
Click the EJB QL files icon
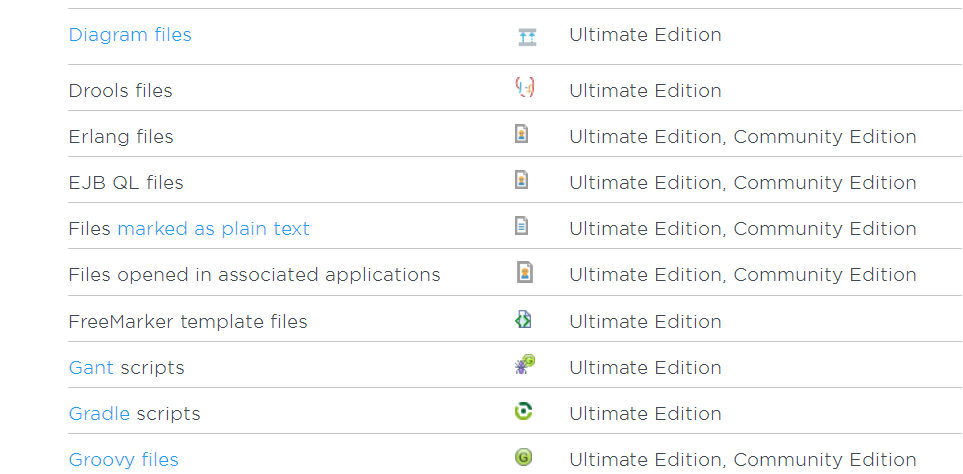click(x=521, y=179)
